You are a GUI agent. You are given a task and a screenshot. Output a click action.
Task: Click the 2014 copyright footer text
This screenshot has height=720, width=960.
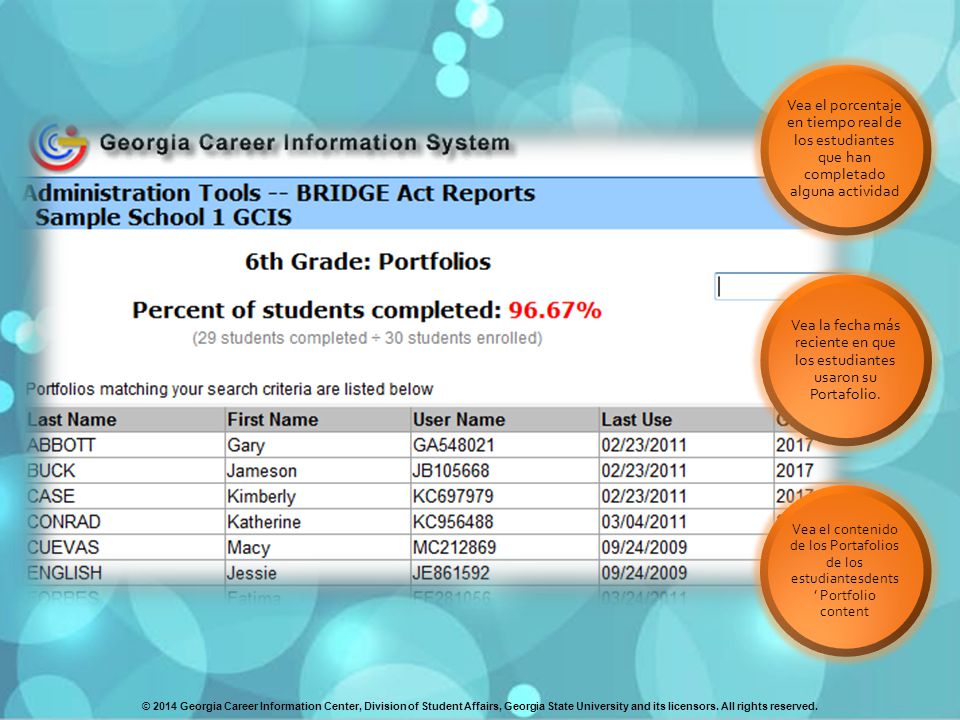[479, 706]
